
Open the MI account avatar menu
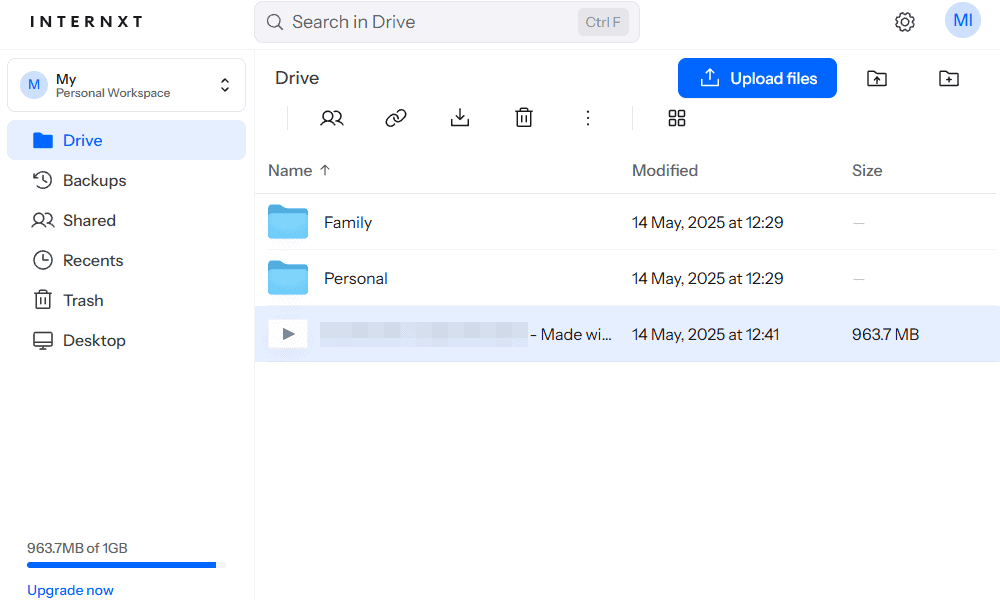point(962,20)
